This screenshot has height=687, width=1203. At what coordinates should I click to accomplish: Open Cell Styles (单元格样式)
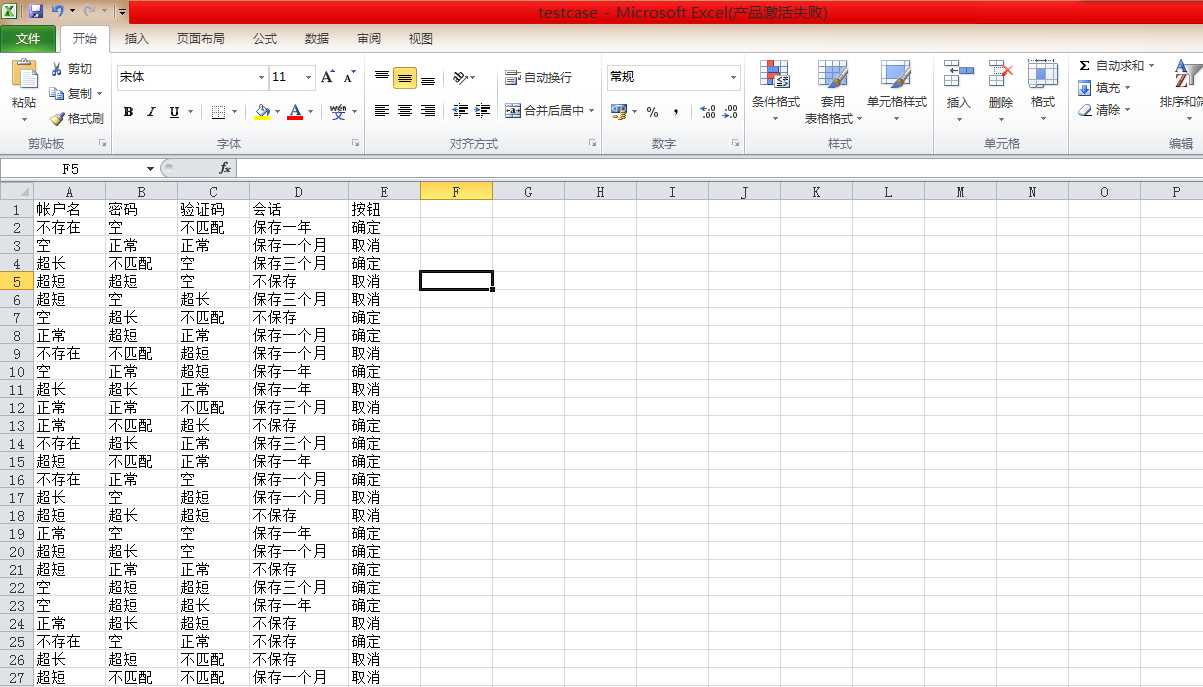tap(896, 92)
